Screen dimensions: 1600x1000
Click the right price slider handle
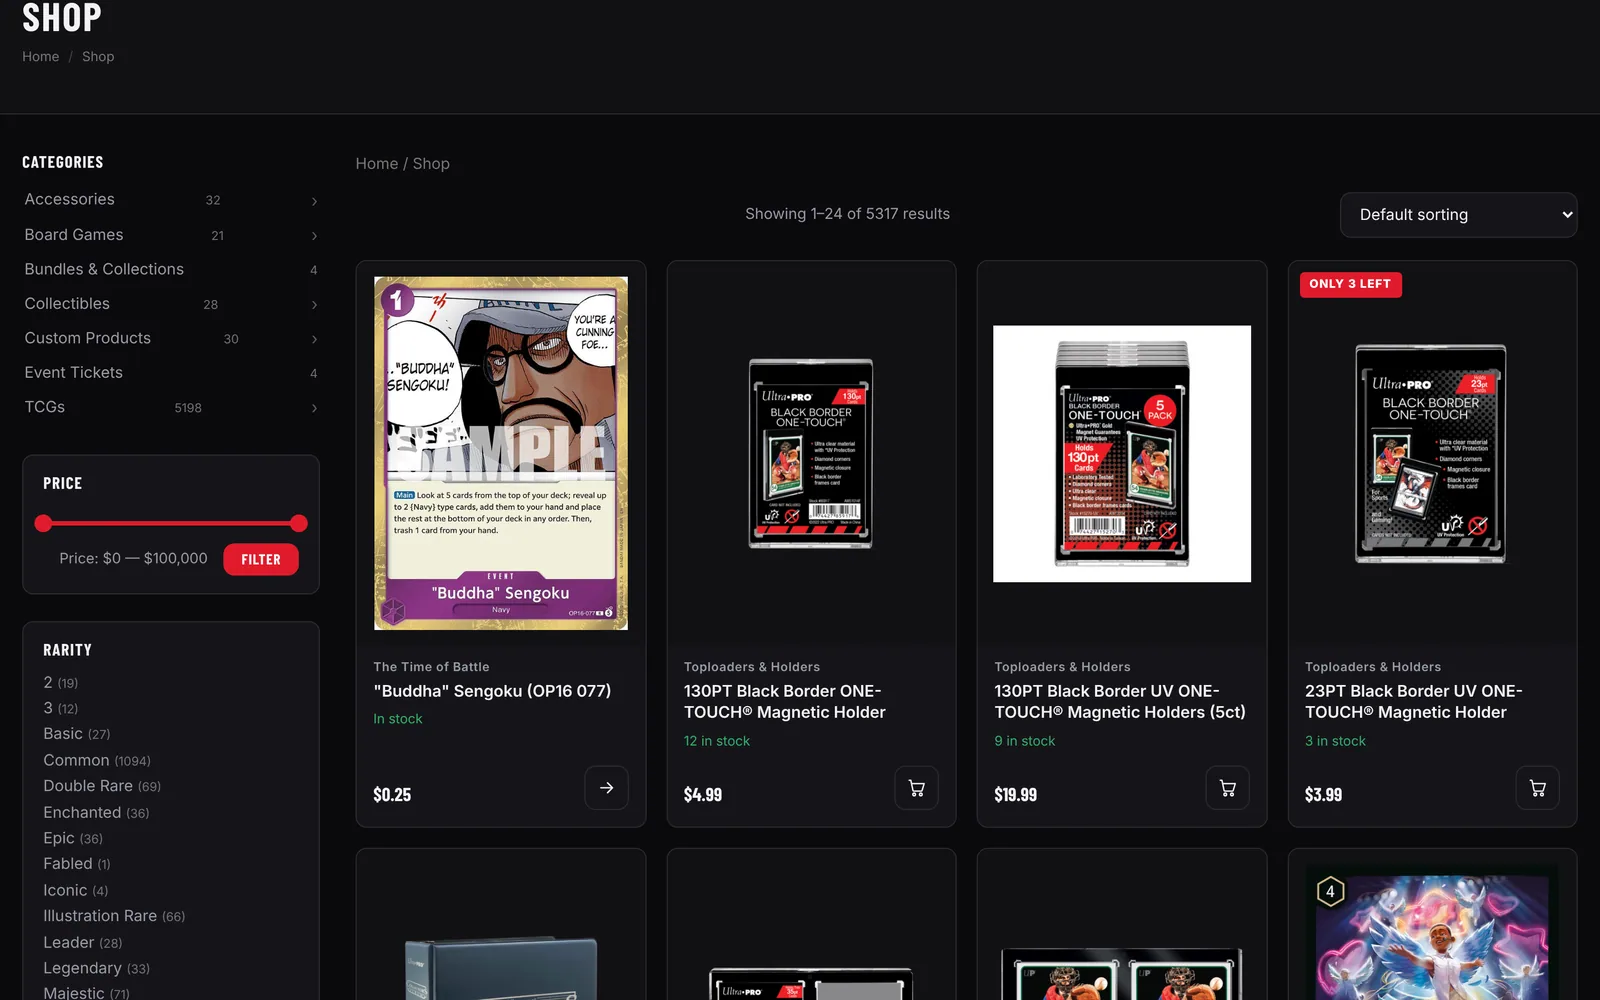coord(299,523)
